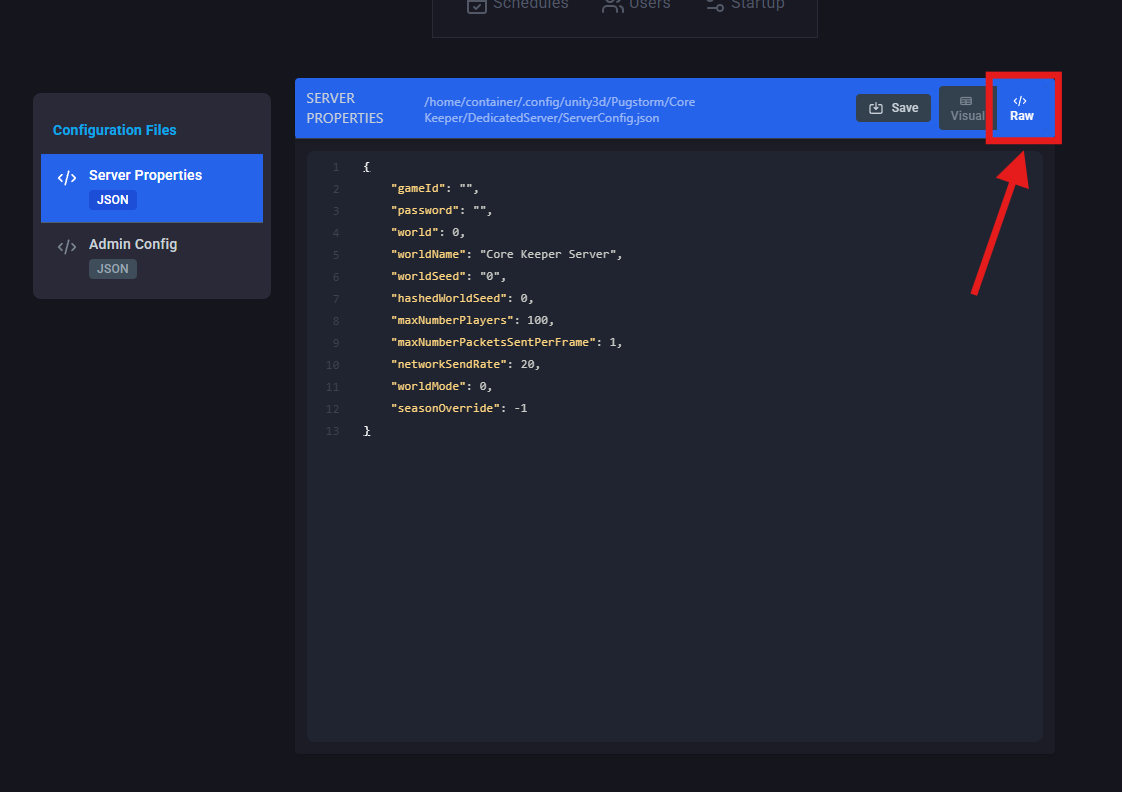
Task: Click the opening brace on line 1
Action: click(366, 167)
